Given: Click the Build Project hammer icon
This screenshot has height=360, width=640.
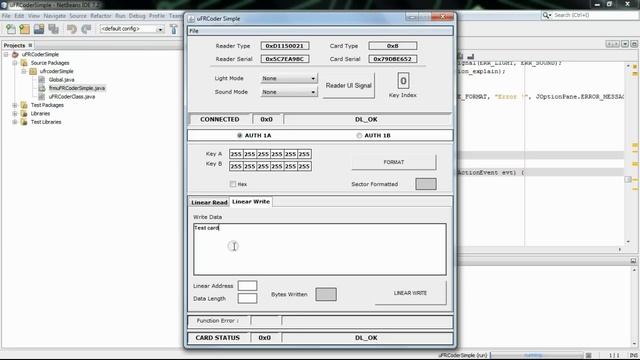Looking at the screenshot, I should point(173,29).
